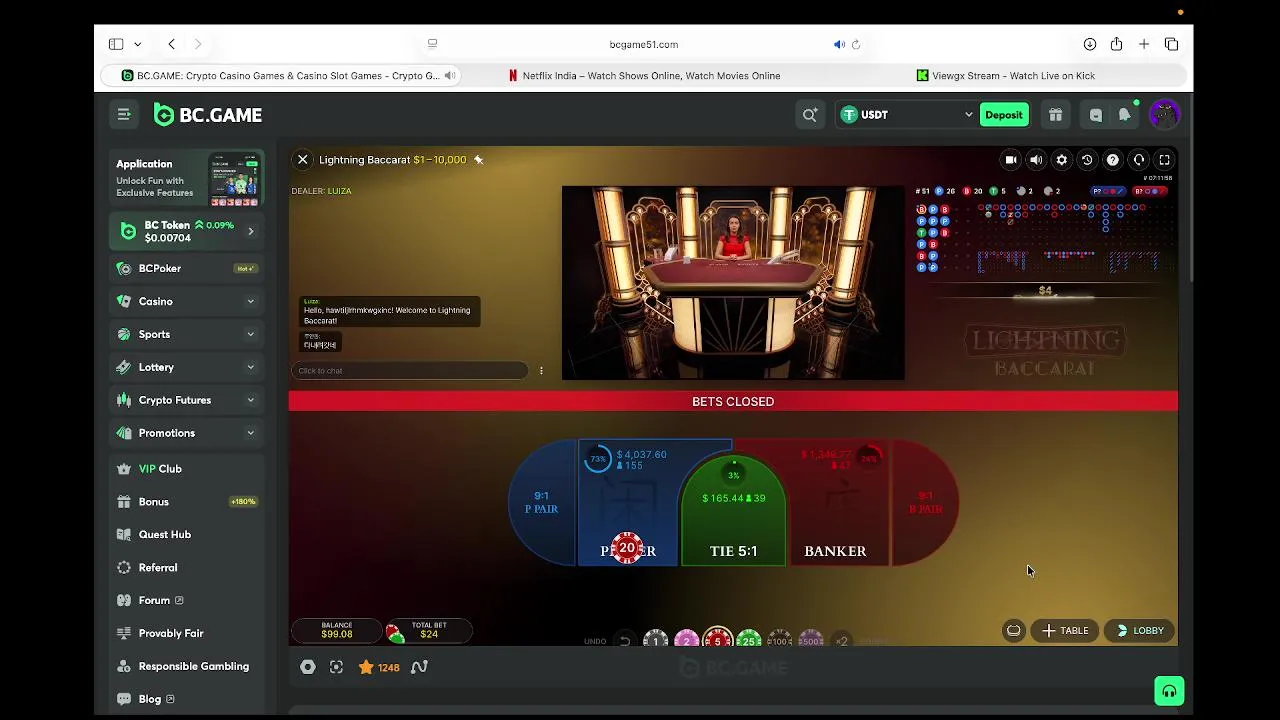Open Referral in sidebar
This screenshot has height=720, width=1280.
[x=187, y=568]
